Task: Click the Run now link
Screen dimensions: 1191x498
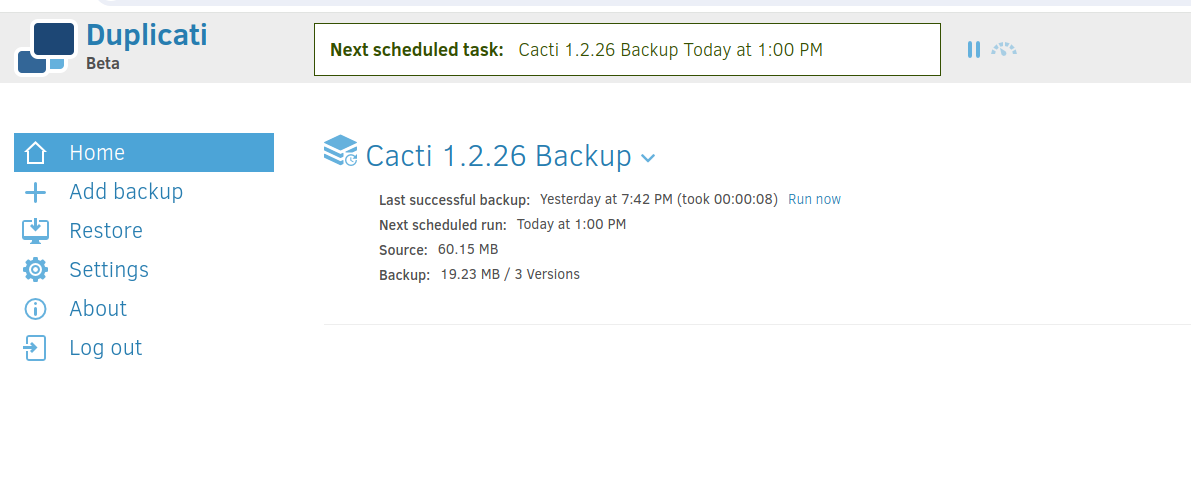Action: coord(814,200)
